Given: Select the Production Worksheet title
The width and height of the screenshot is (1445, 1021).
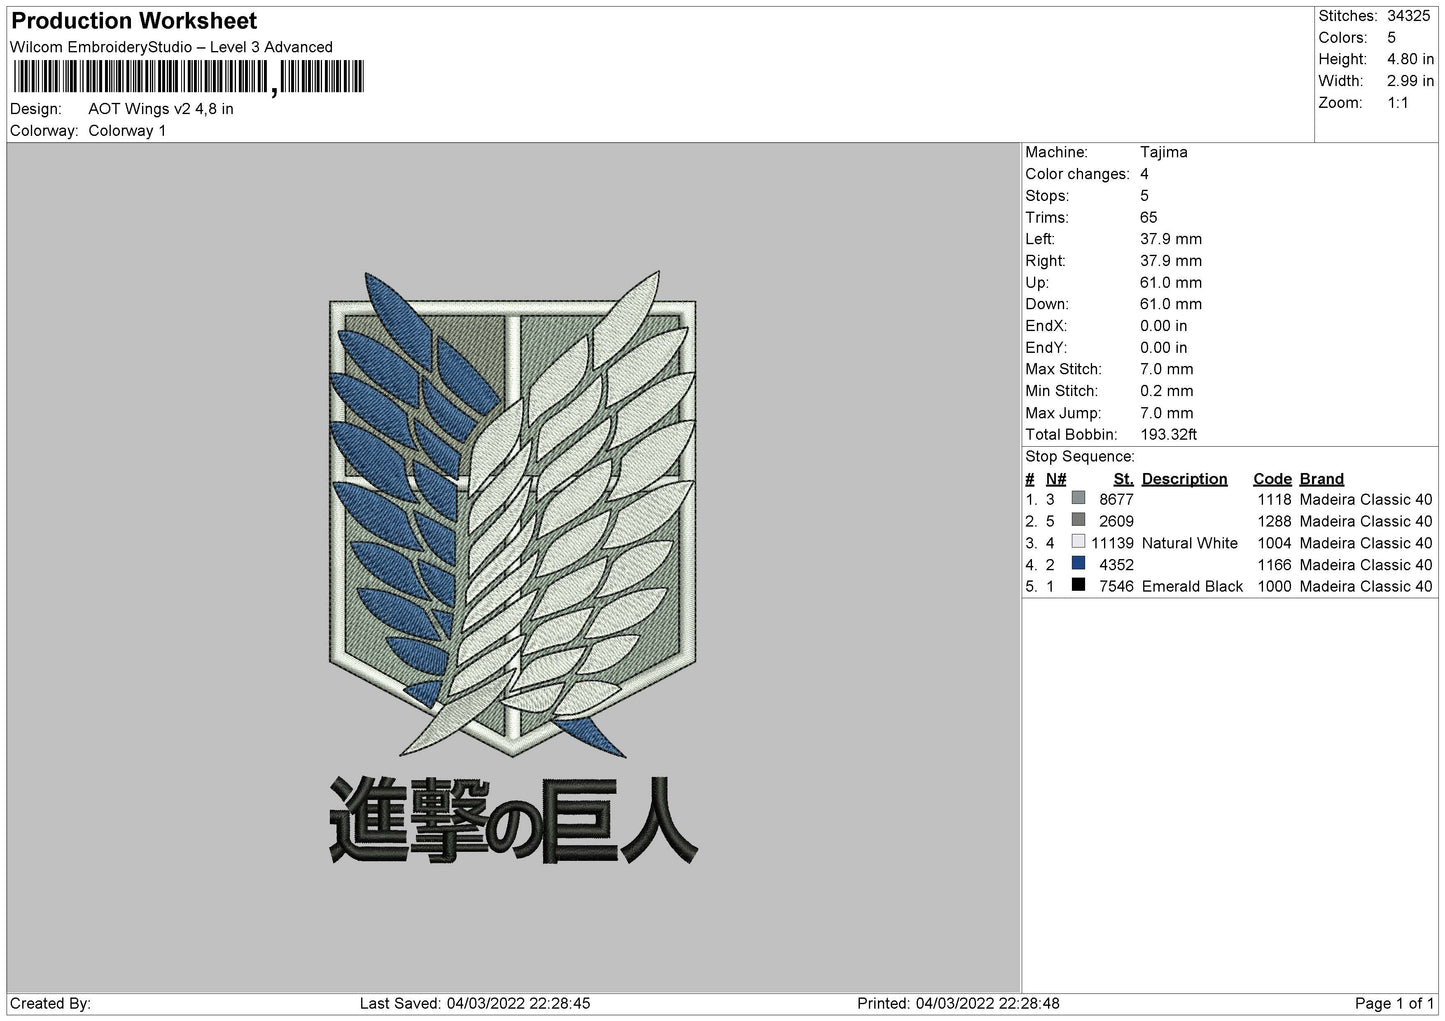Looking at the screenshot, I should tap(134, 21).
